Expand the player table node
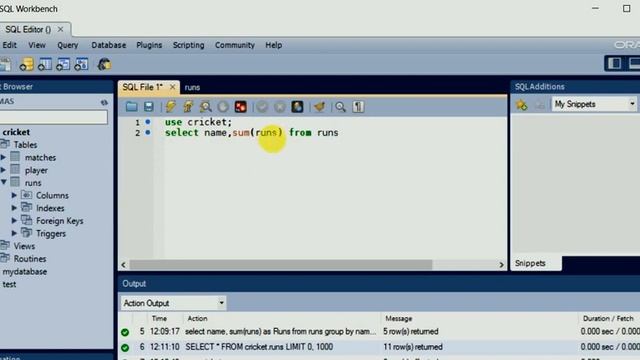640x360 pixels. click(3, 170)
